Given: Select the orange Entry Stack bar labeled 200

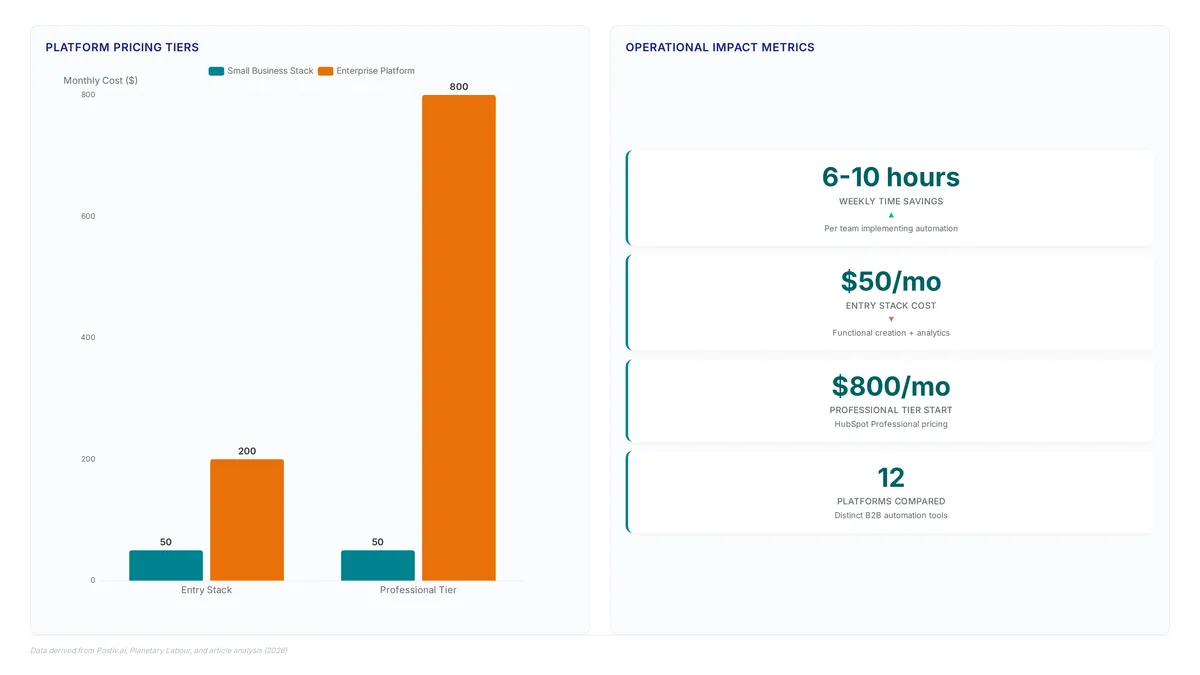Looking at the screenshot, I should click(x=247, y=520).
